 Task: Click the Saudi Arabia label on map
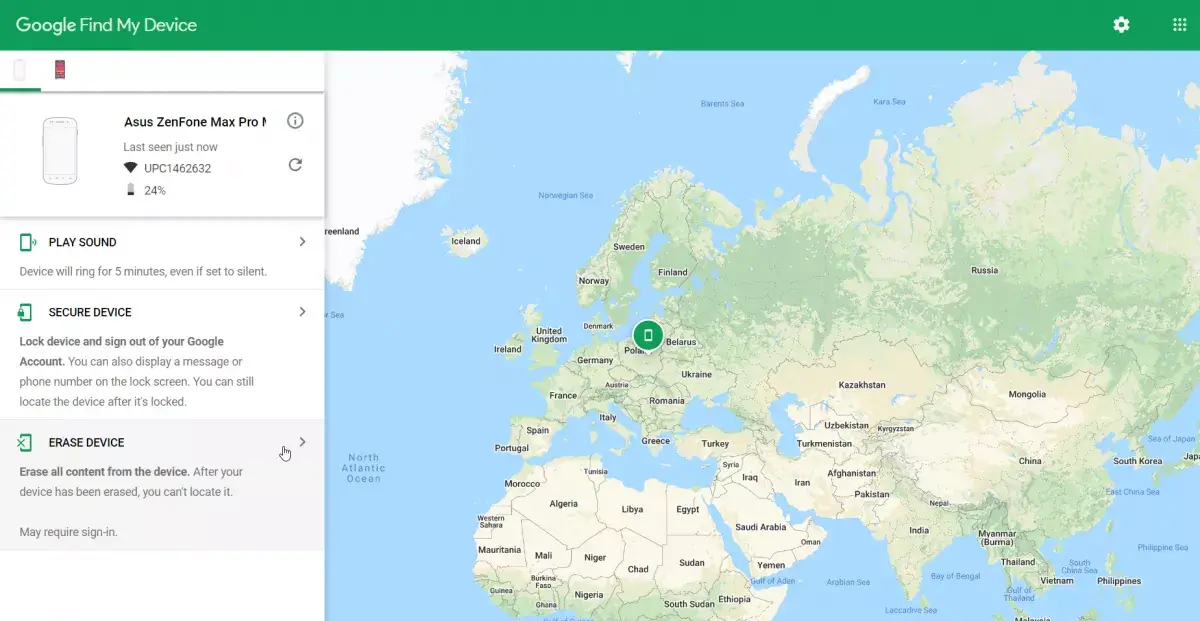point(761,527)
